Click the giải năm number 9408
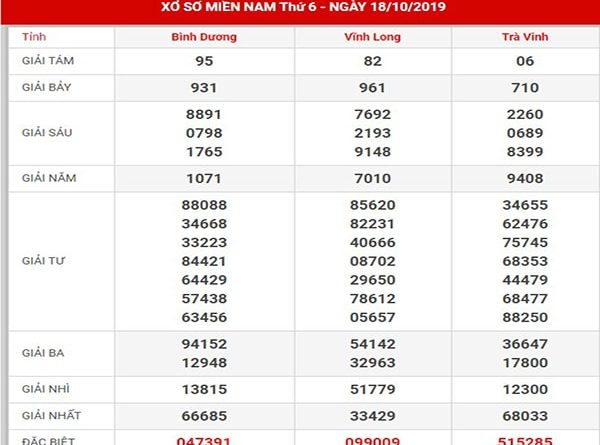The height and width of the screenshot is (445, 600). [525, 178]
